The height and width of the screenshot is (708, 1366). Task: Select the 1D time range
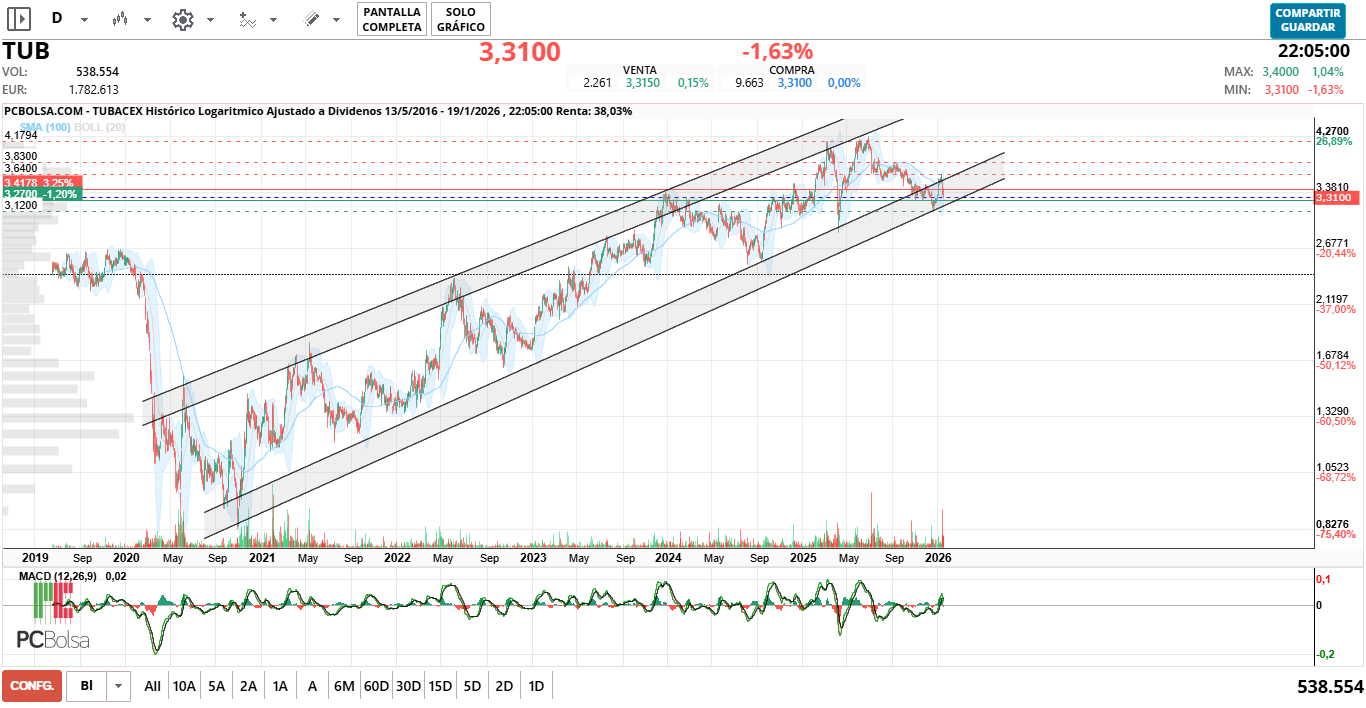536,686
